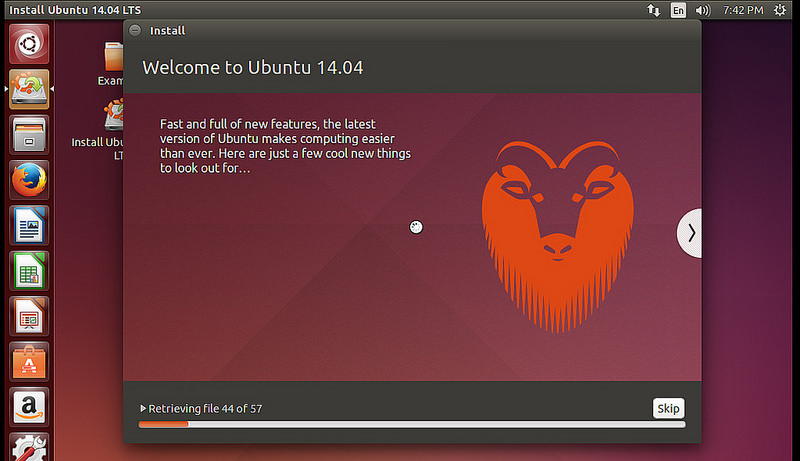Open the sound volume indicator
Image resolution: width=800 pixels, height=461 pixels.
pyautogui.click(x=703, y=10)
